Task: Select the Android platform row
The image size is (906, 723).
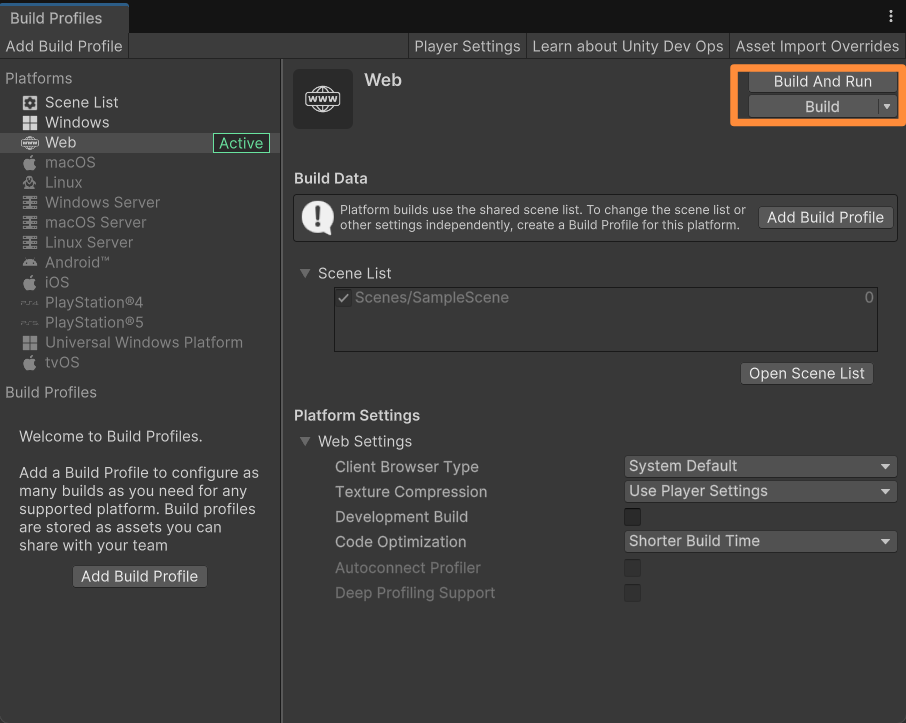Action: [x=140, y=263]
